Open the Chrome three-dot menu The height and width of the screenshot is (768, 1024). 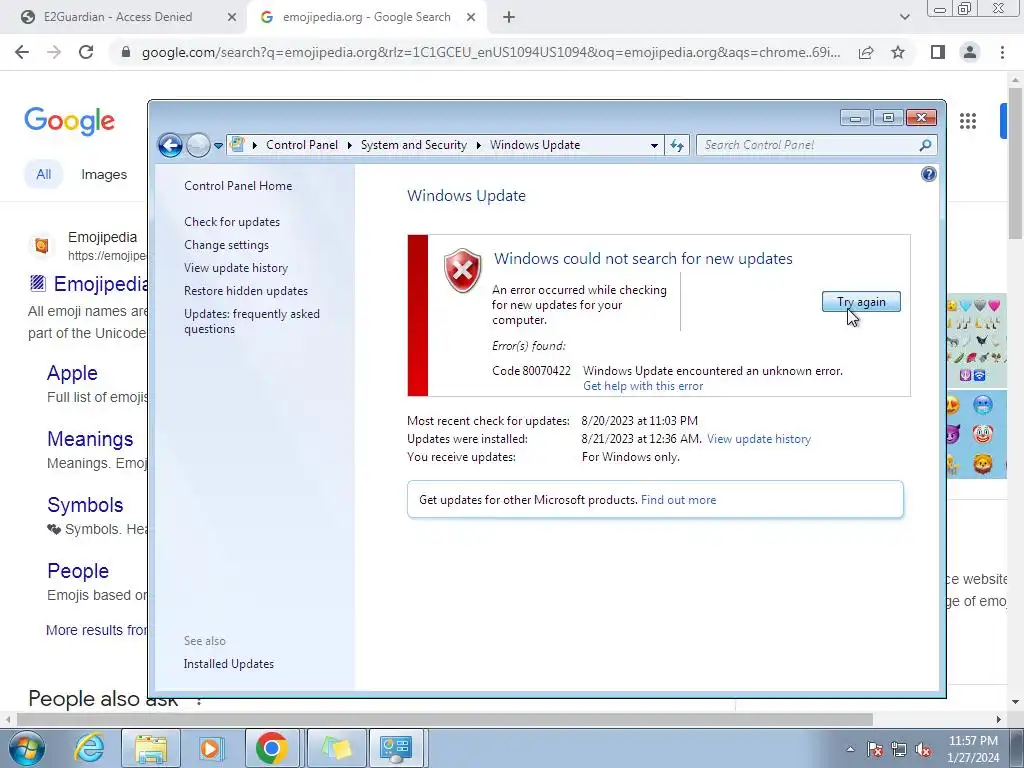coord(1002,52)
